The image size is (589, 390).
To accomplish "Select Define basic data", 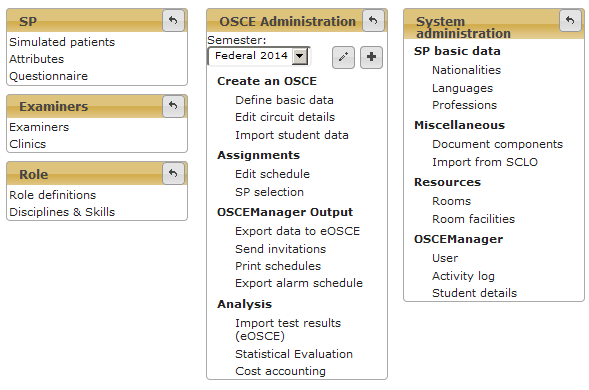I will [284, 100].
